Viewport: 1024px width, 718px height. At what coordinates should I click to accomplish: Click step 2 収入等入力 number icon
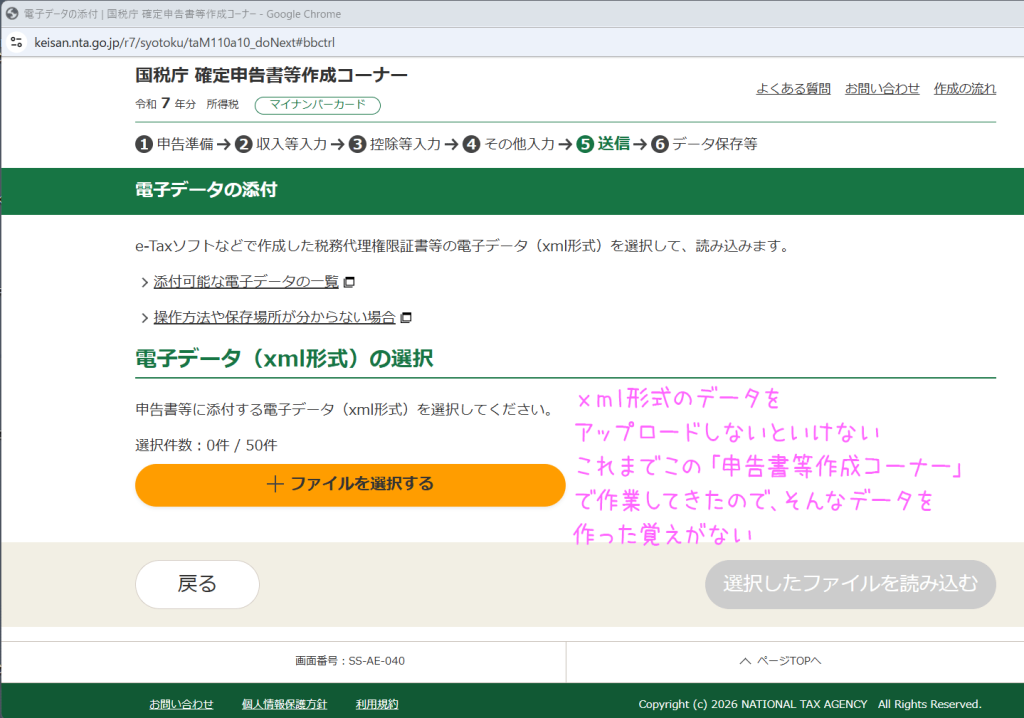244,144
